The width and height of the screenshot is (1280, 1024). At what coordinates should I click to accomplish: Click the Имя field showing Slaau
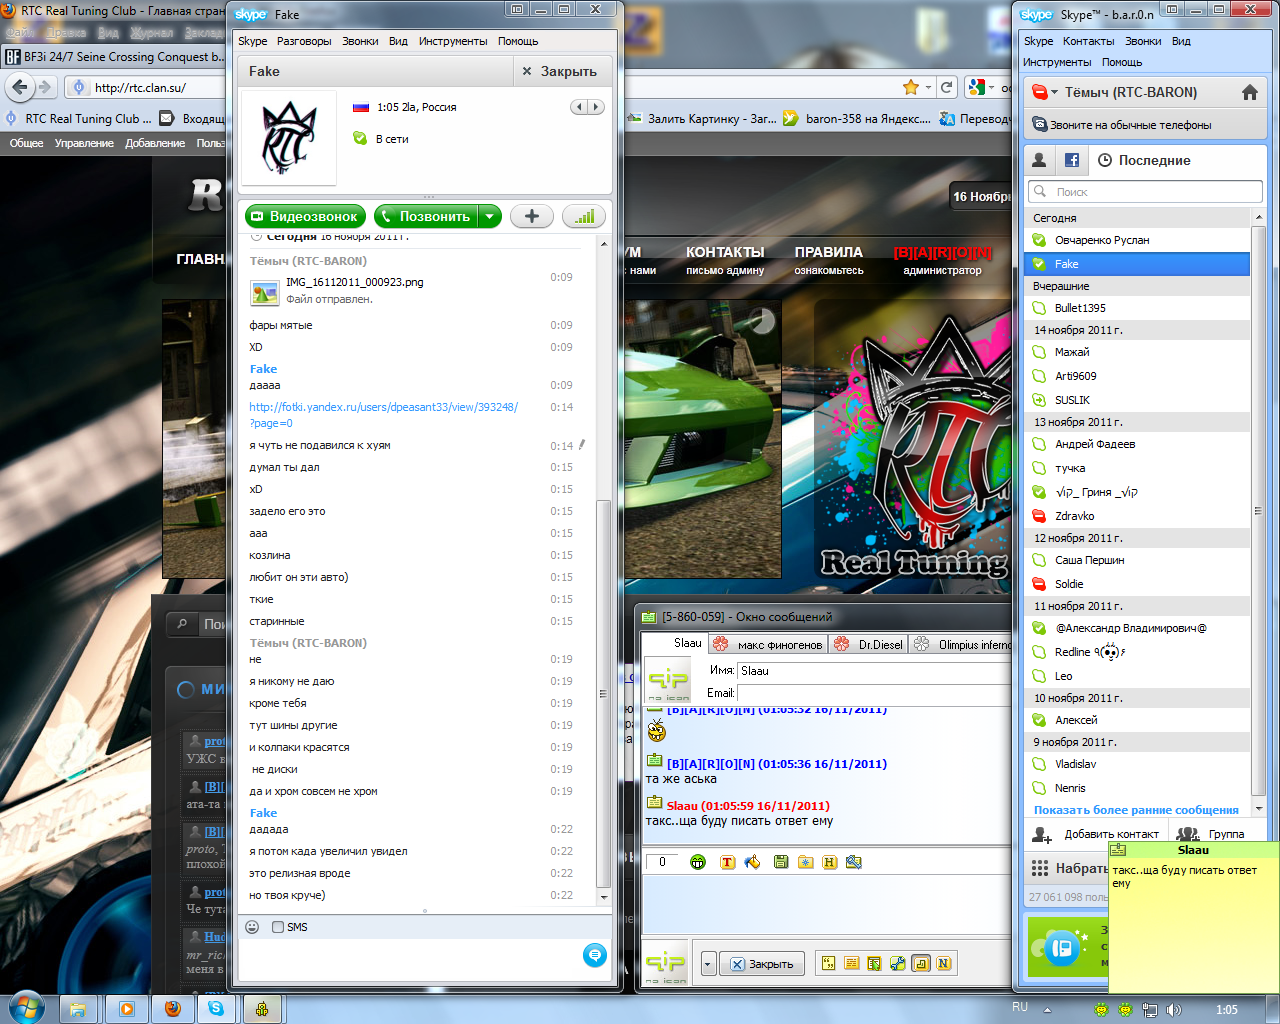coord(874,671)
